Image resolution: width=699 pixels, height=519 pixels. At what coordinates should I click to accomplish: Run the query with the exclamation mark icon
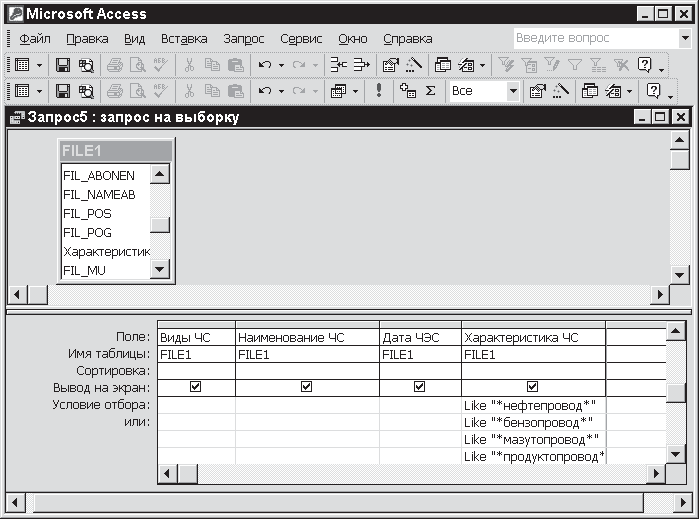click(379, 90)
